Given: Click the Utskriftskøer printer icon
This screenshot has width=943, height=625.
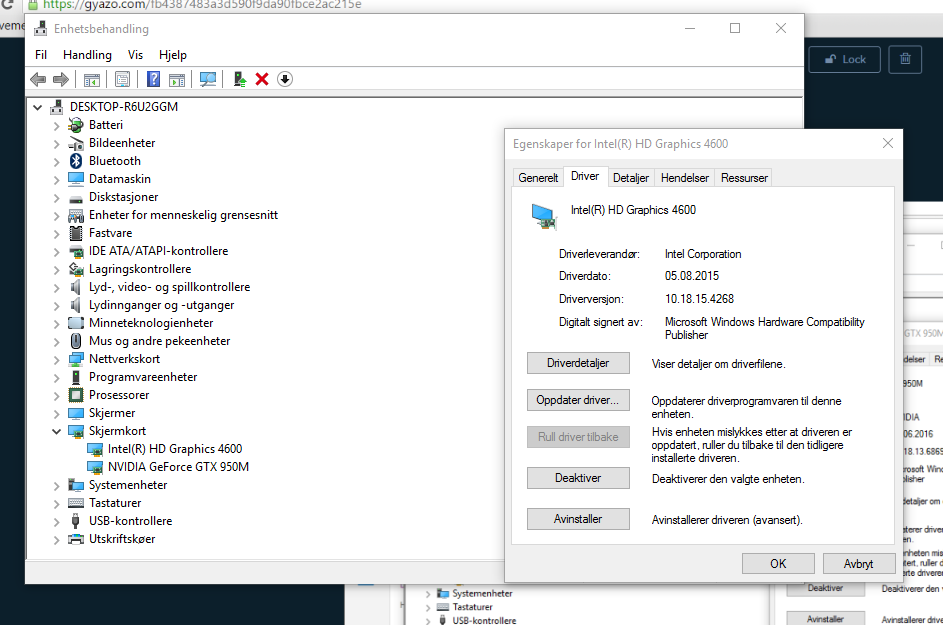Looking at the screenshot, I should pos(76,539).
